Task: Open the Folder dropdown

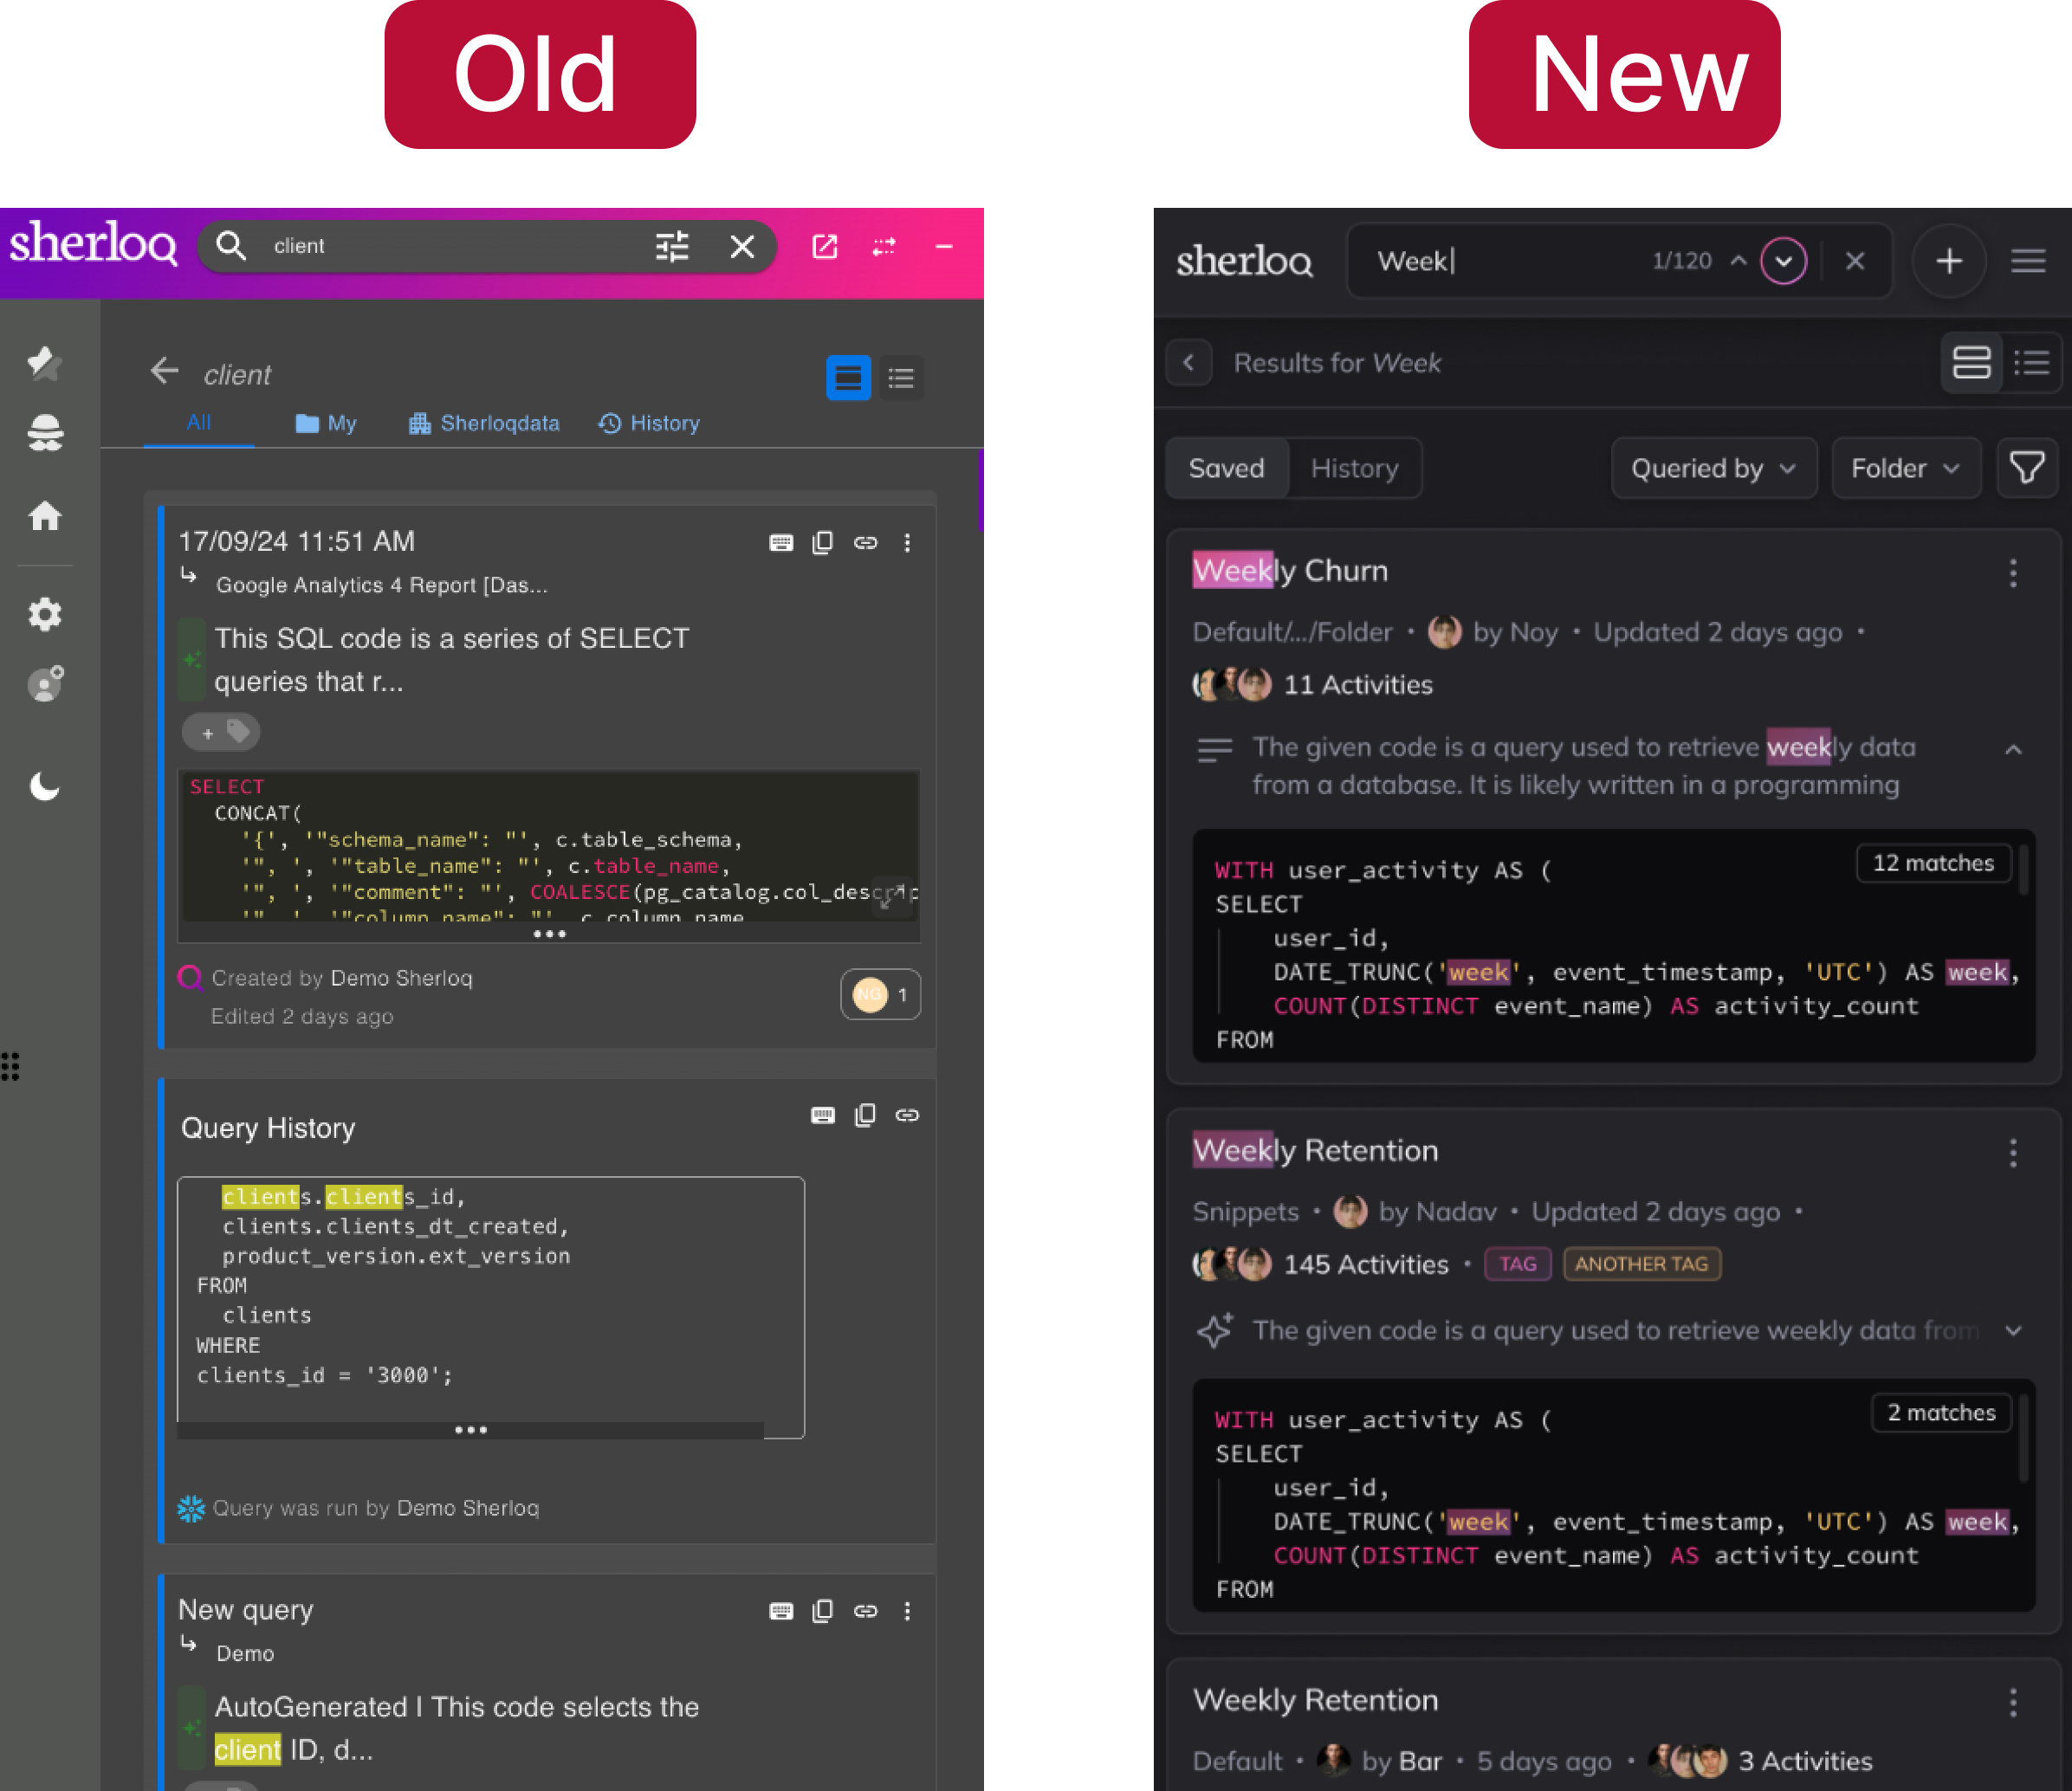Action: click(1905, 468)
